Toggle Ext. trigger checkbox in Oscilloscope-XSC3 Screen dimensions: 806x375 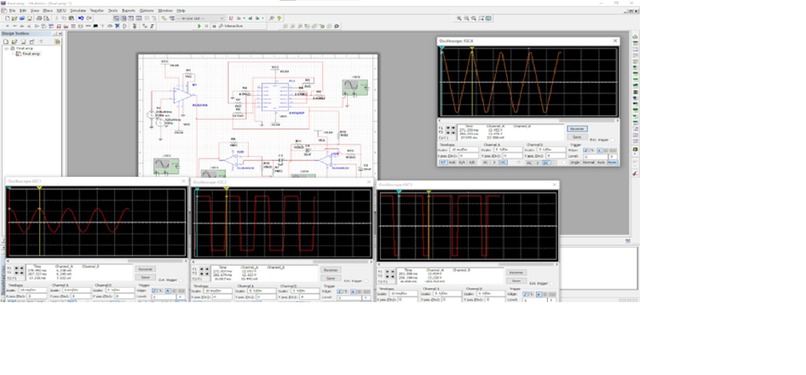pos(552,284)
